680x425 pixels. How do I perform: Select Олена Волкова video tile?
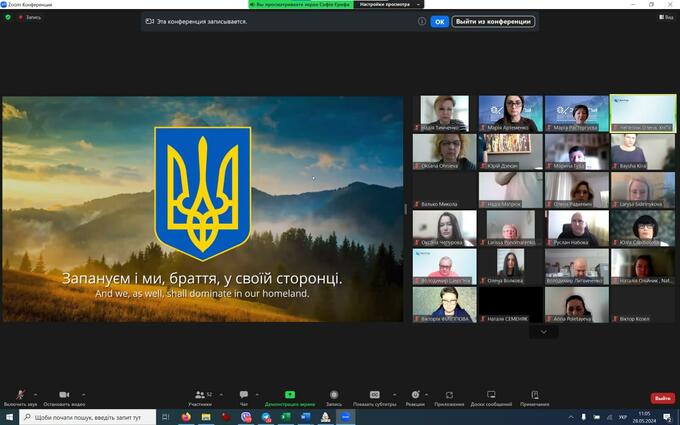510,266
